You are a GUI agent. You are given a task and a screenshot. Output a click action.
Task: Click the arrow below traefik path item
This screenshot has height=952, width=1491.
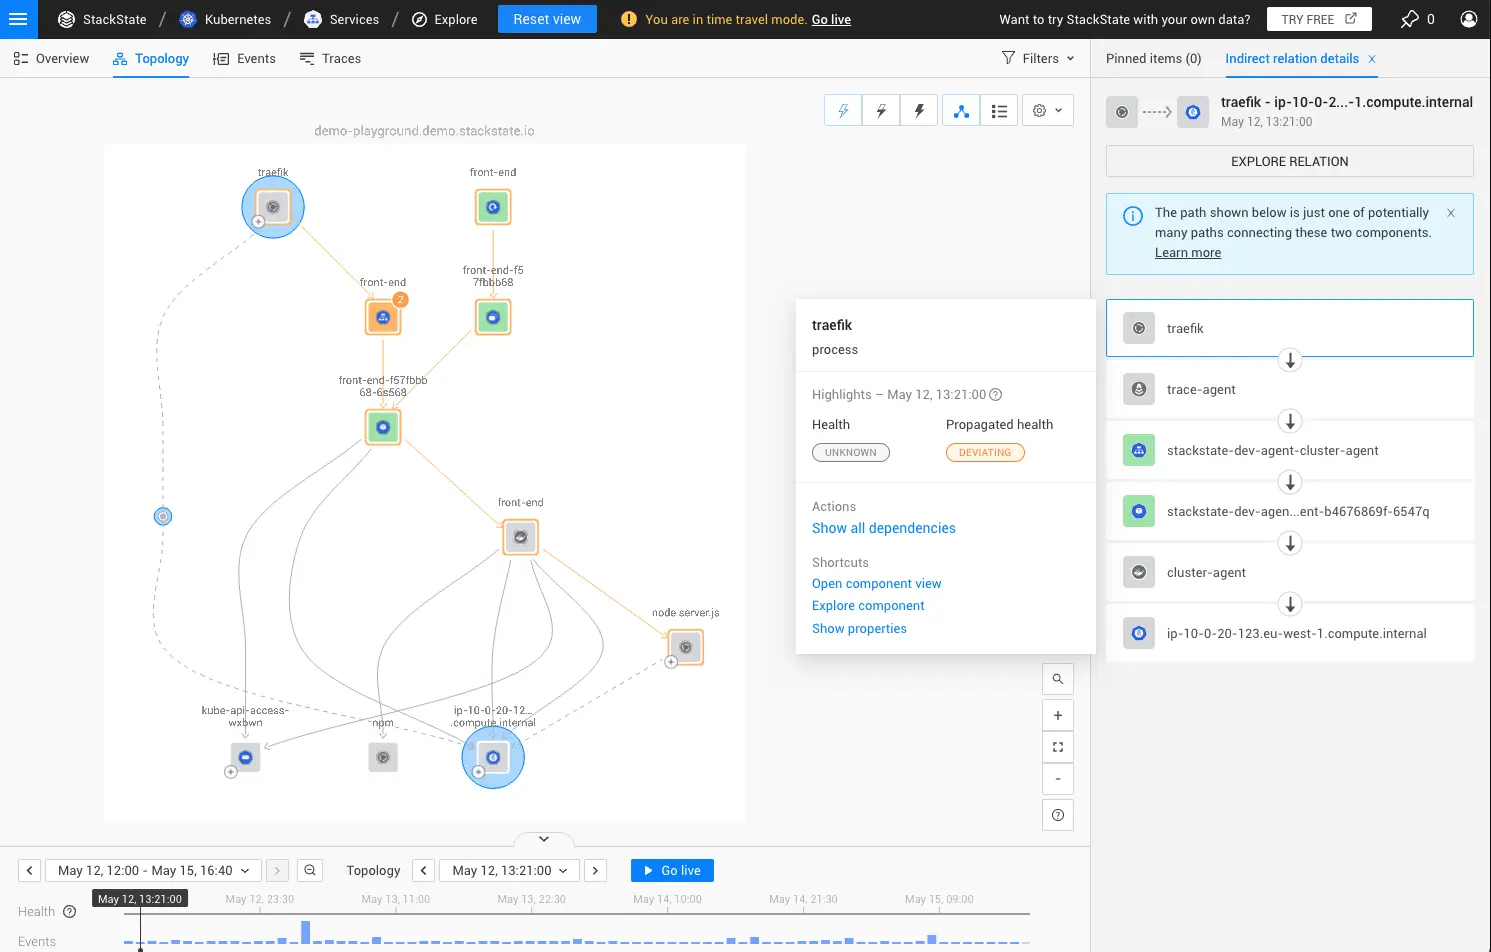tap(1290, 360)
